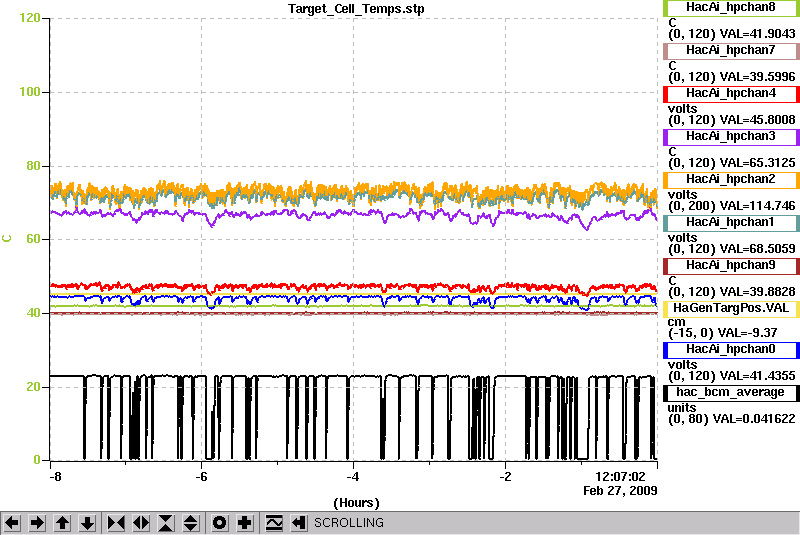Click the cm unit under HaGenTargPos.VAL

[677, 322]
